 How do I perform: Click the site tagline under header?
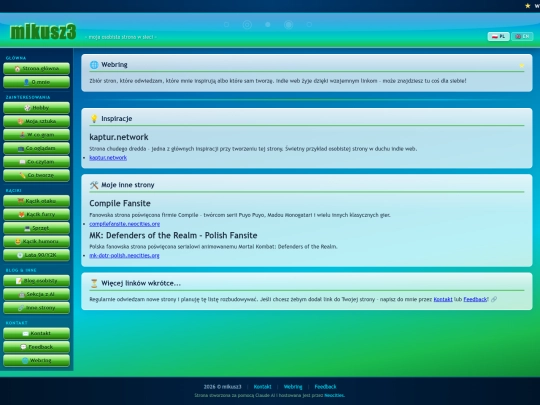(121, 37)
